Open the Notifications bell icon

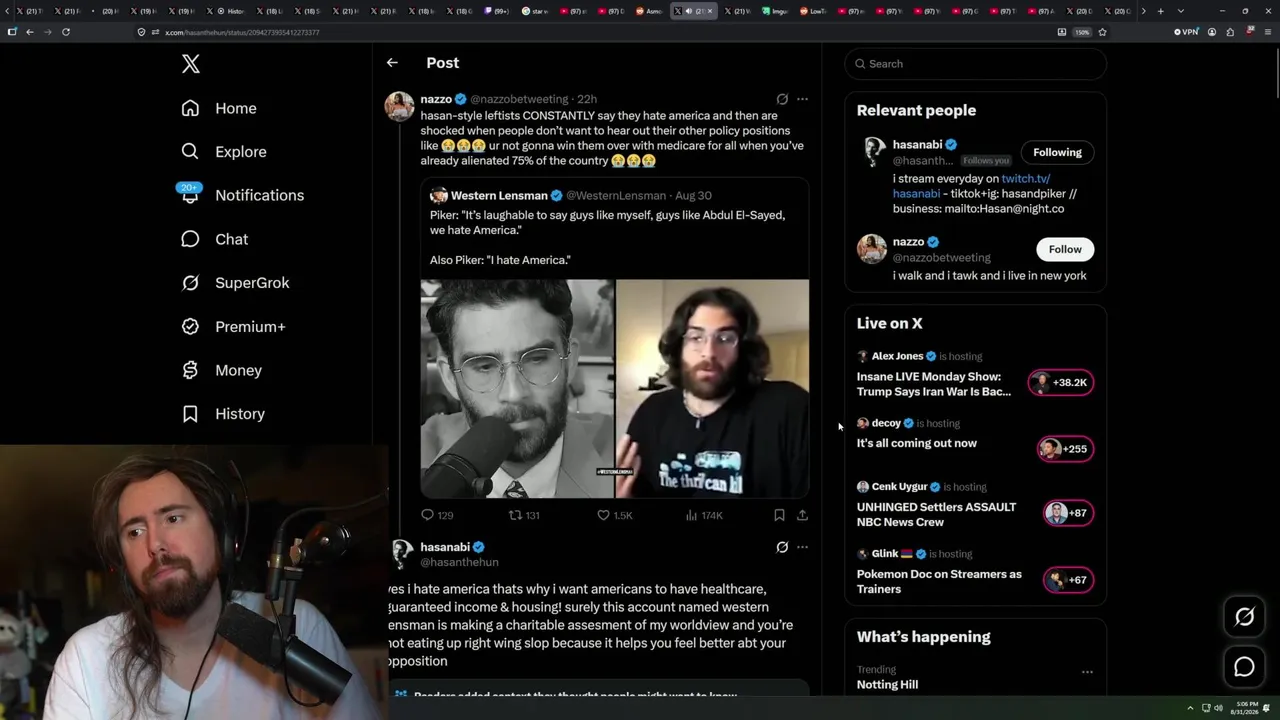click(x=190, y=195)
